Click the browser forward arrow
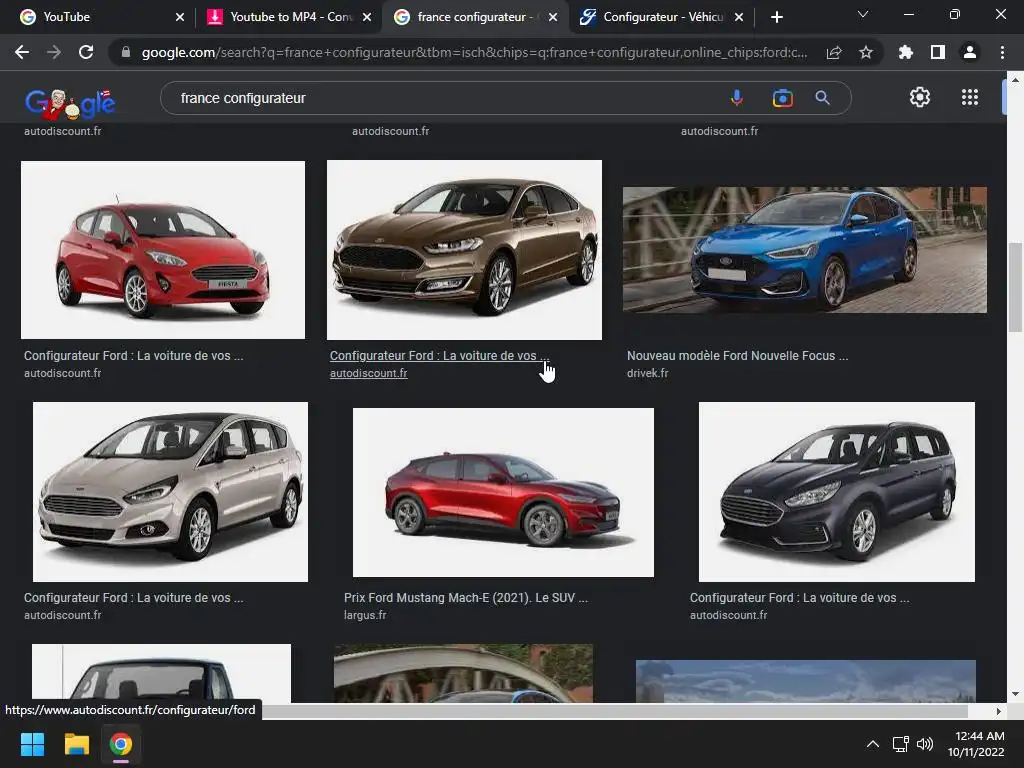1024x768 pixels. click(x=54, y=52)
